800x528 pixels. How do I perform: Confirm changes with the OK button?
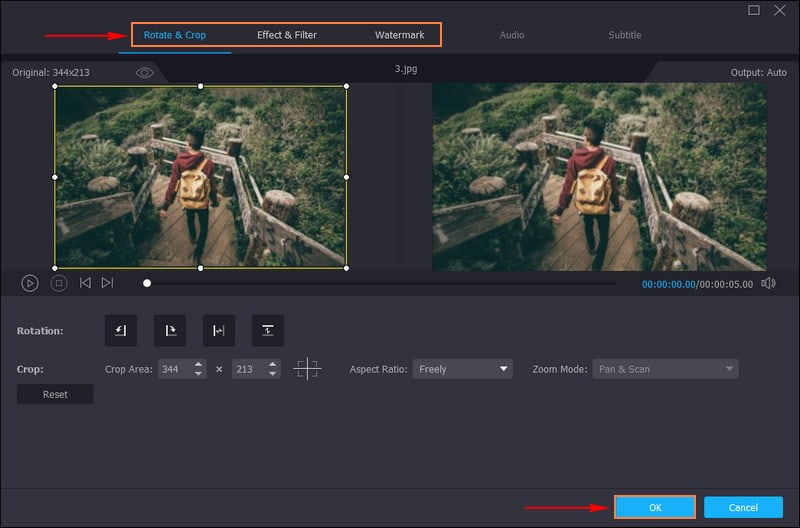click(655, 507)
